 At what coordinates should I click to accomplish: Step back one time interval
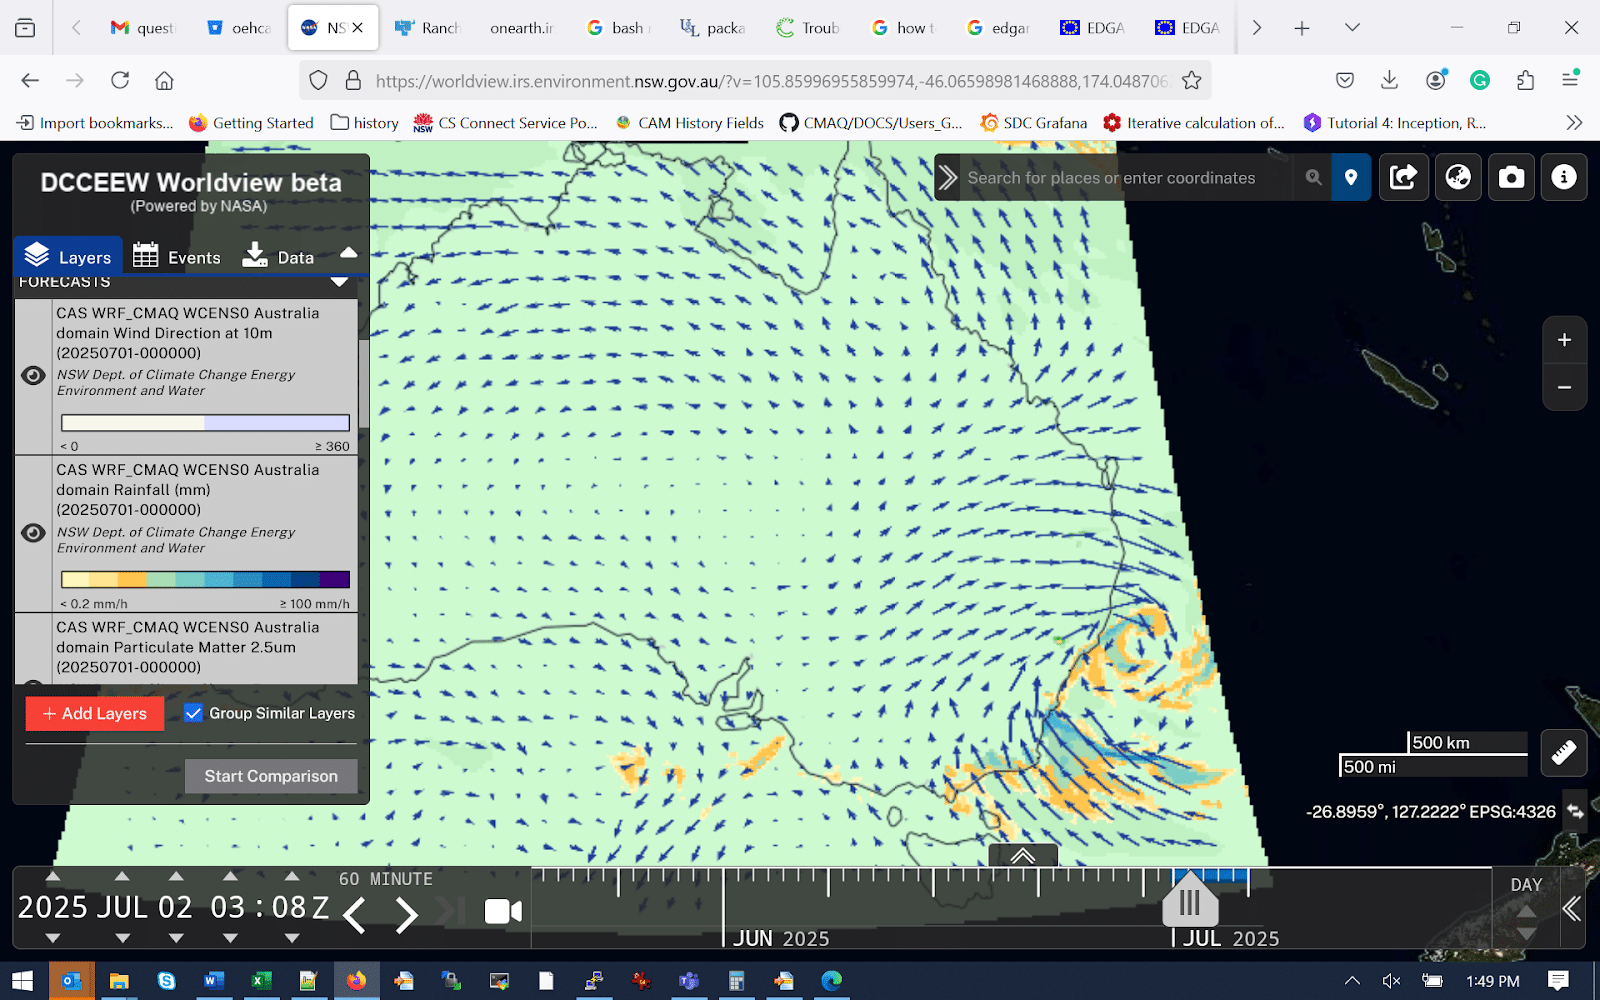(x=354, y=915)
